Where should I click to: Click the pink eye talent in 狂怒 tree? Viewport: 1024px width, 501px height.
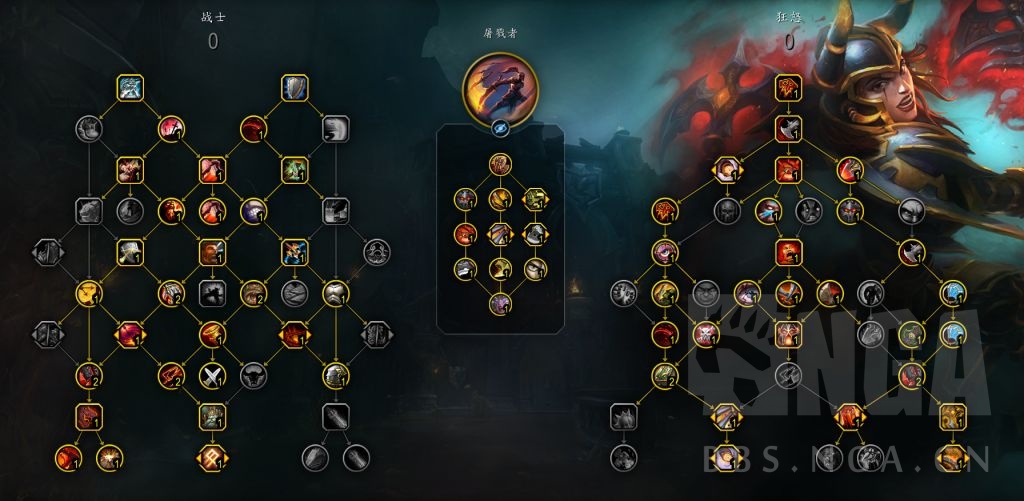pos(665,252)
